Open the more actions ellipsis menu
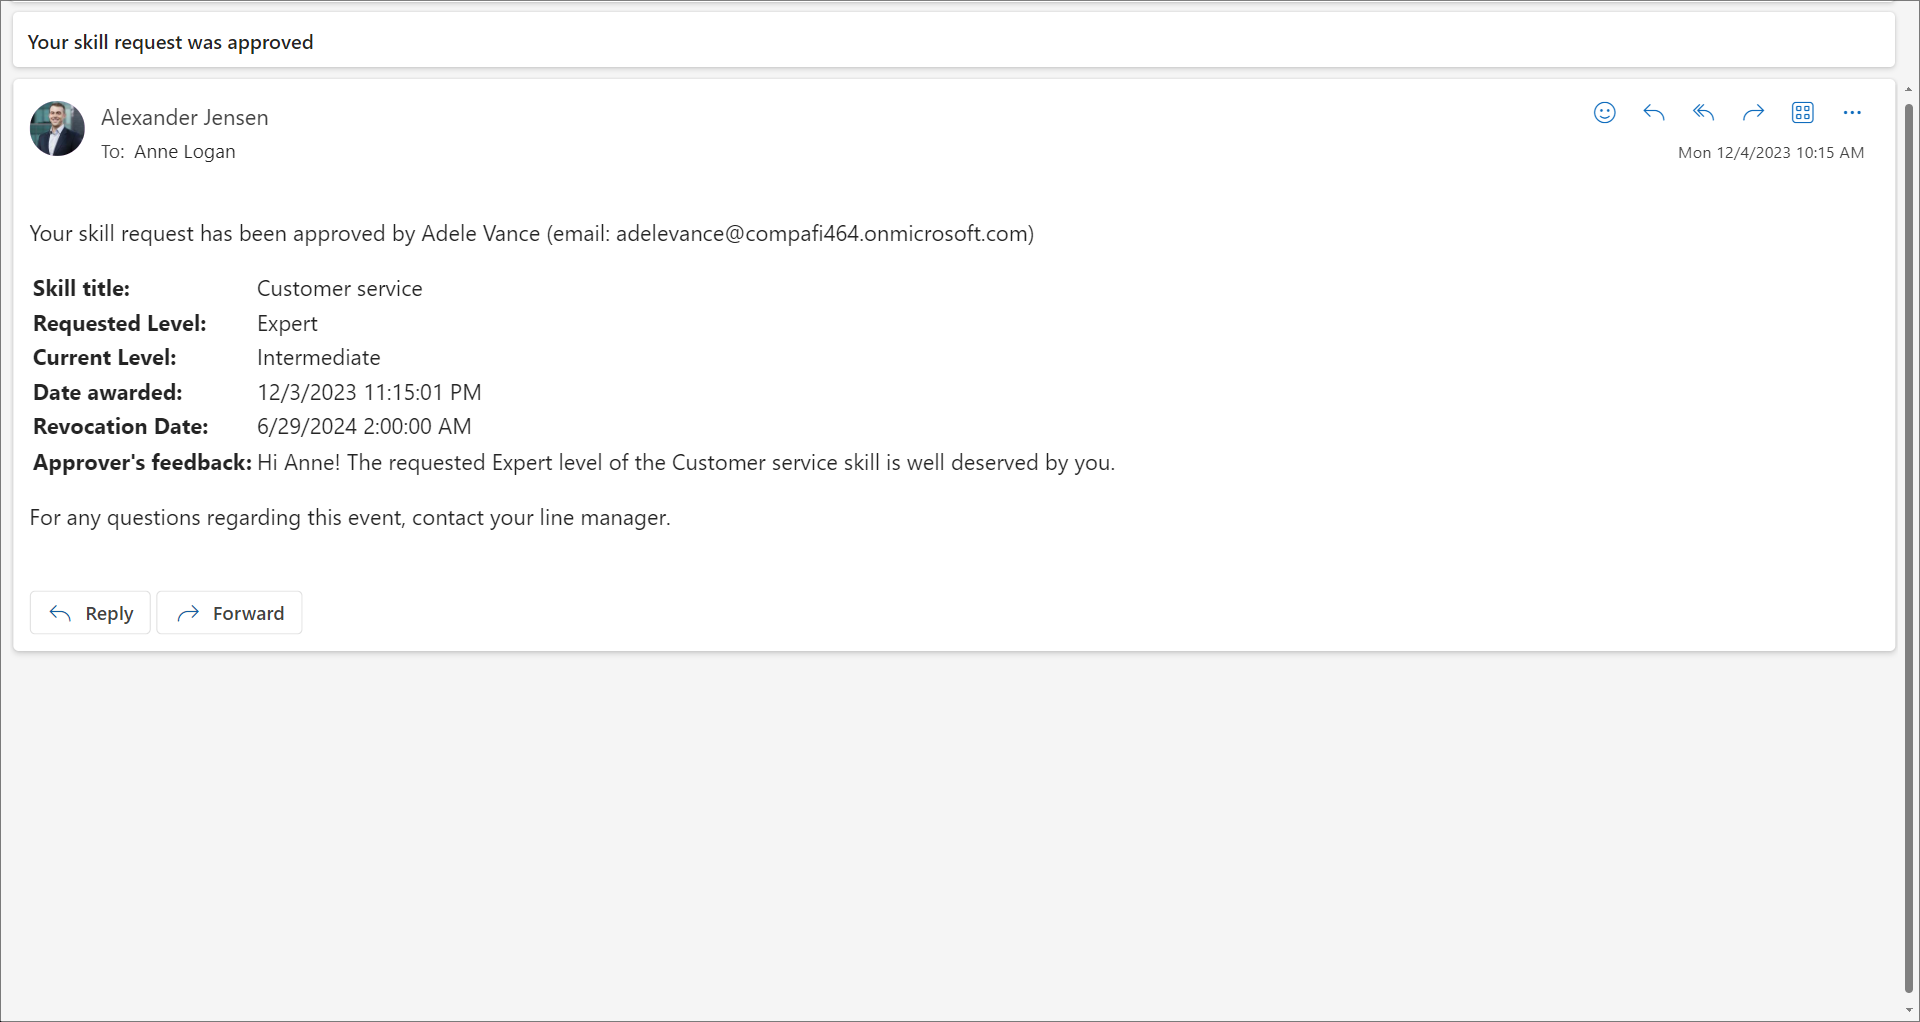Screen dimensions: 1920x1022 (x=1852, y=113)
